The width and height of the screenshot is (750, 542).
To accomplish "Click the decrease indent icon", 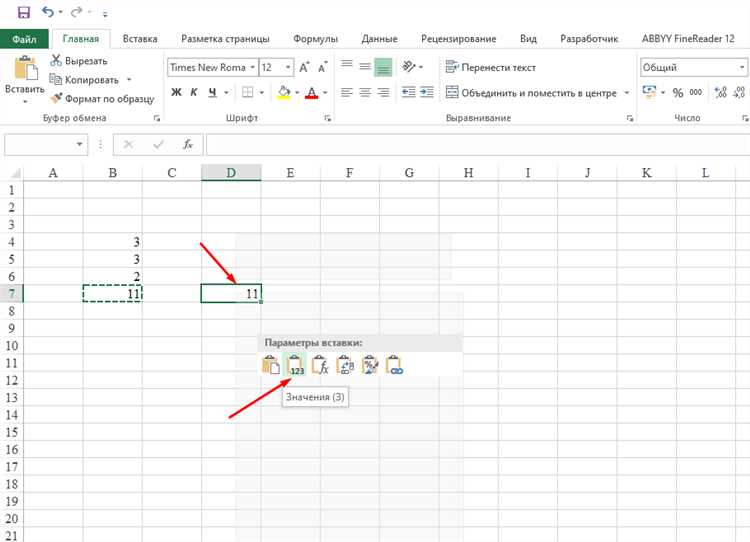I will pos(408,92).
